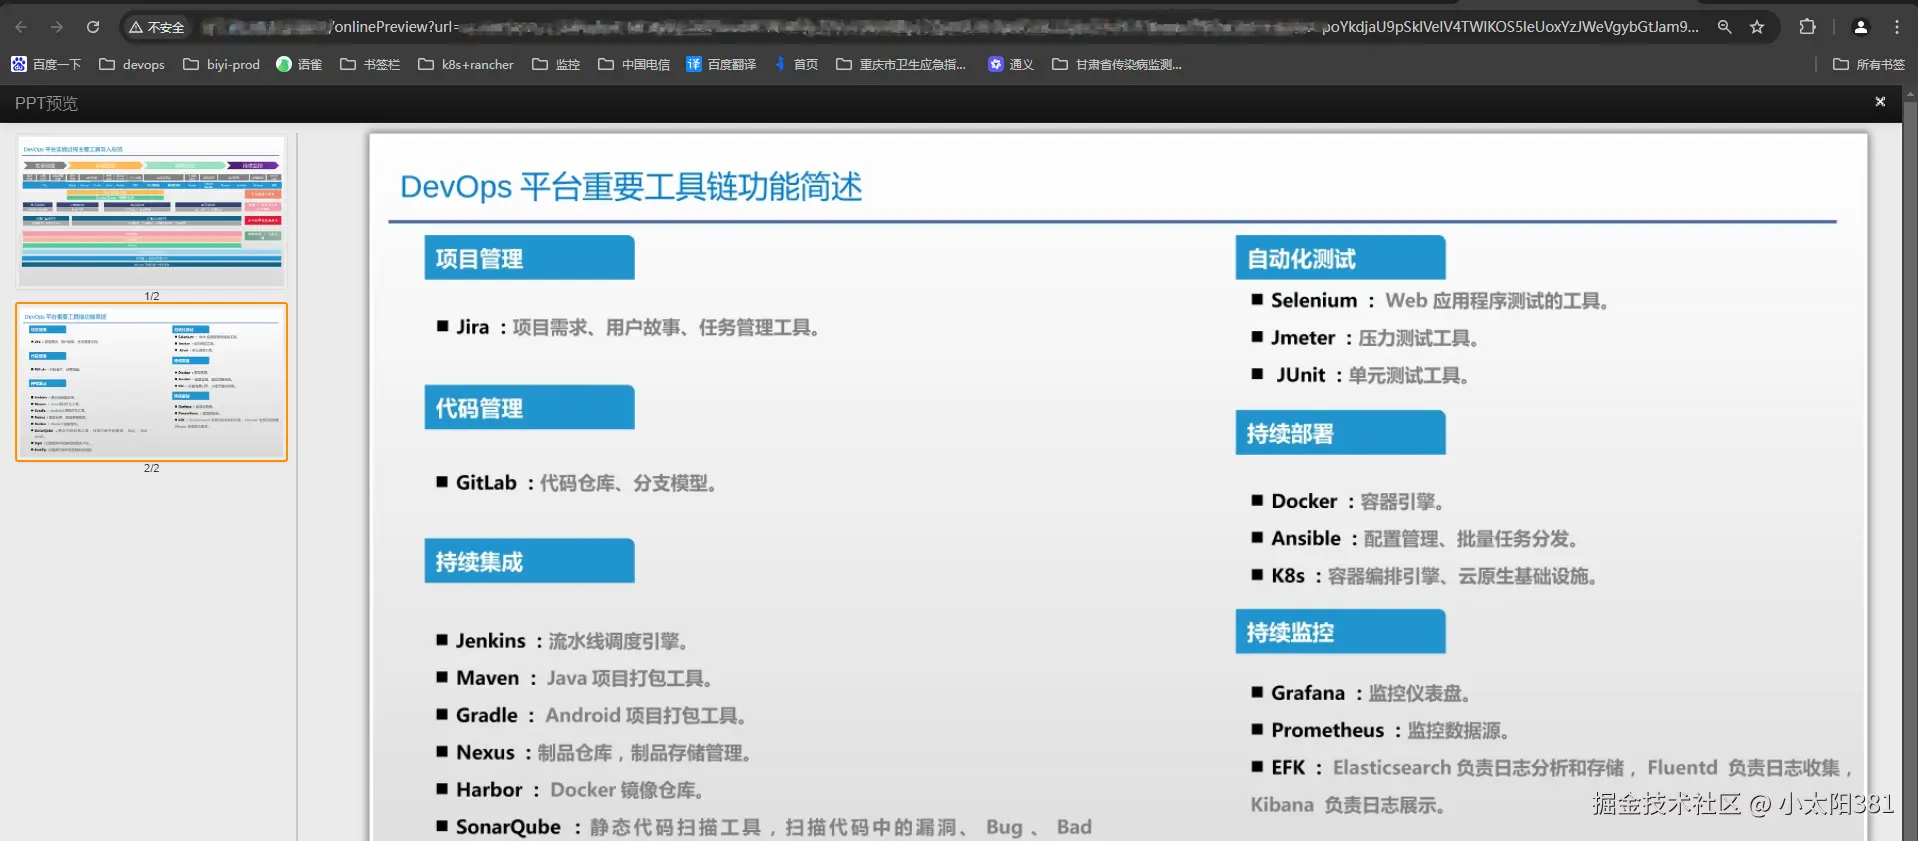This screenshot has height=841, width=1918.
Task: Open the 书签栏 bookmark folder
Action: point(370,64)
